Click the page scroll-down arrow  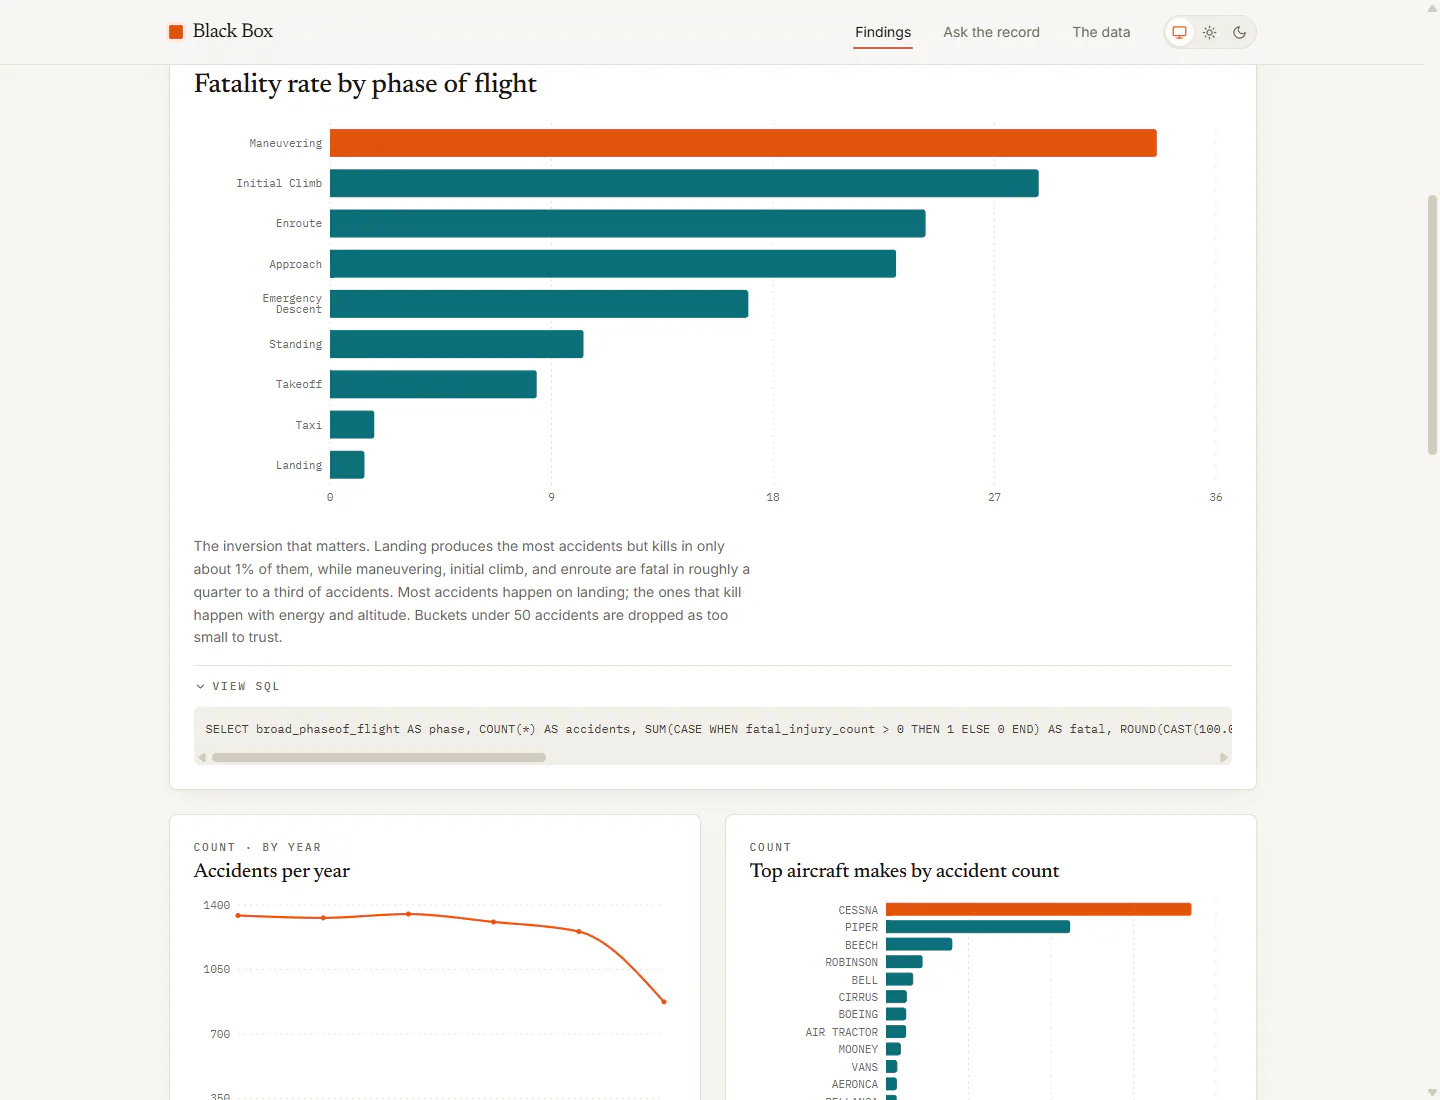pyautogui.click(x=1432, y=1092)
